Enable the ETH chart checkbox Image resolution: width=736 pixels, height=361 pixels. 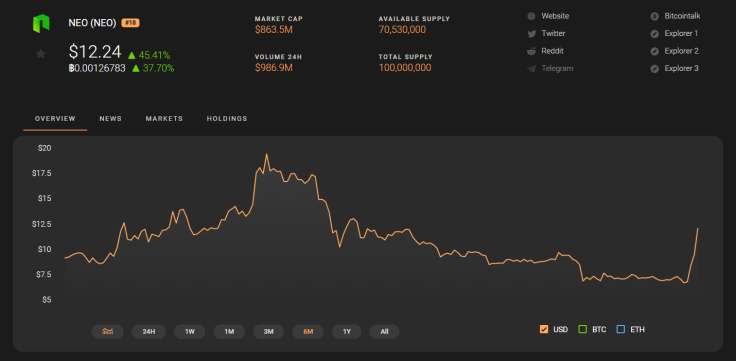(621, 330)
